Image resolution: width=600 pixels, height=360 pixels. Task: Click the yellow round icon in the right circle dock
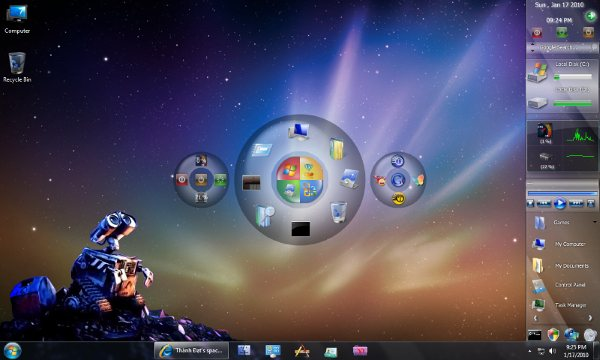(398, 199)
